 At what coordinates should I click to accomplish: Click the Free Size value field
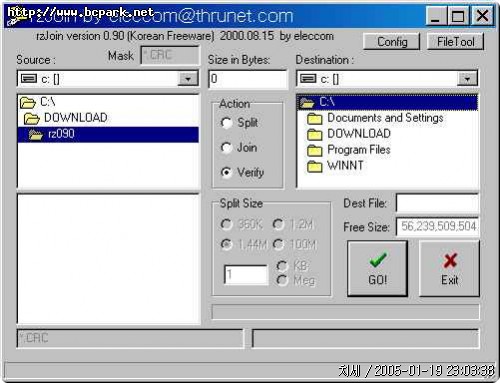437,227
